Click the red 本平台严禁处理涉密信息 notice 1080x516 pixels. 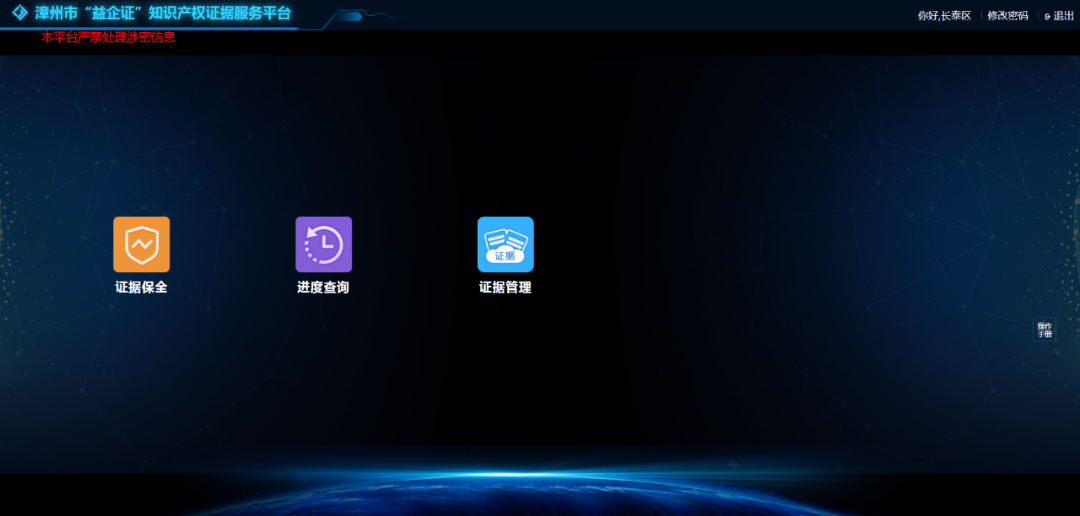[108, 37]
